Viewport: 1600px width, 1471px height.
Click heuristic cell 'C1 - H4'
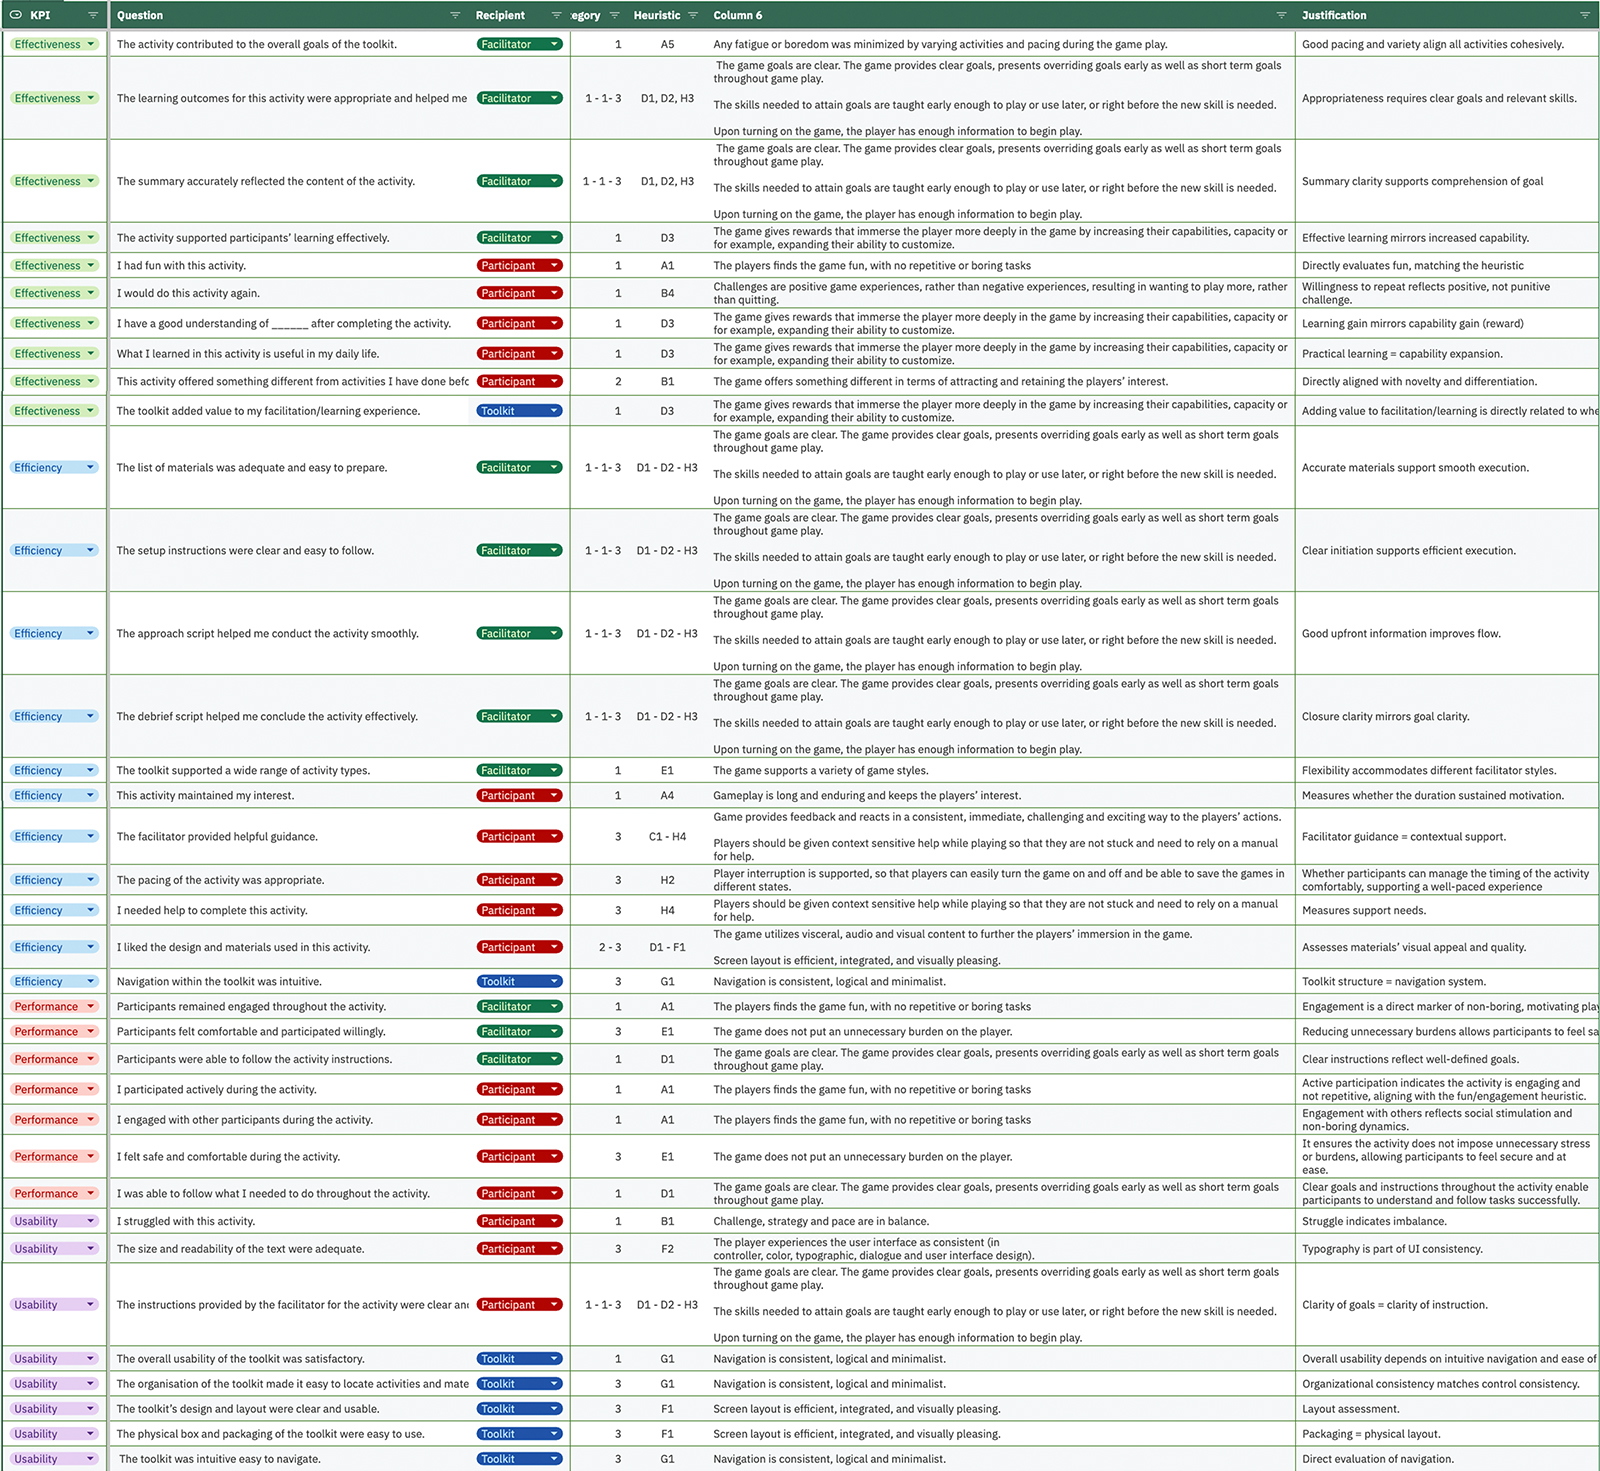(667, 837)
